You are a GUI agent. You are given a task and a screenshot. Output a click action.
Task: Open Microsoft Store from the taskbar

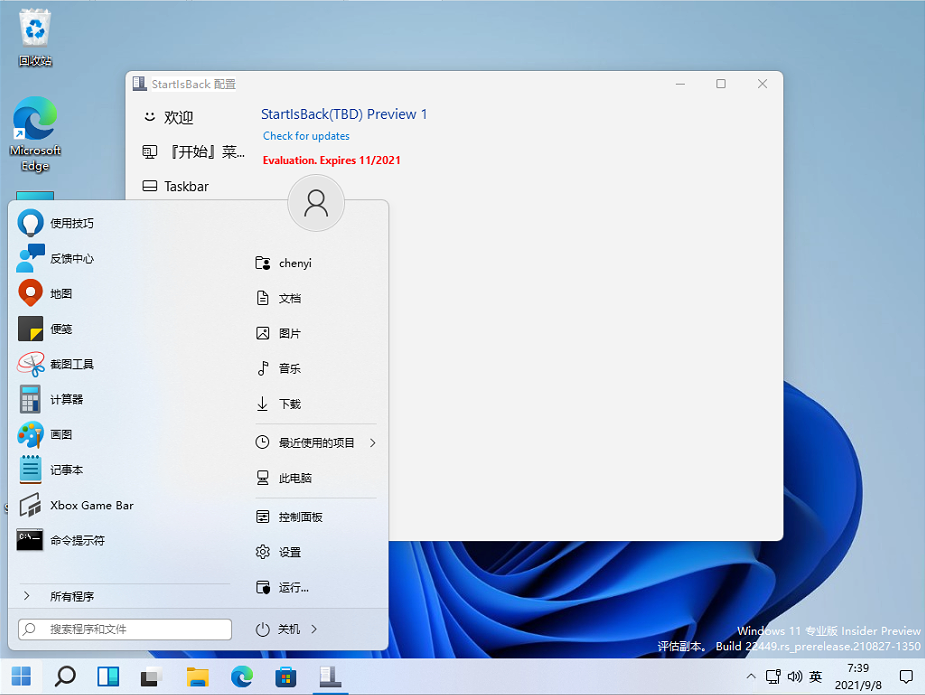(286, 676)
